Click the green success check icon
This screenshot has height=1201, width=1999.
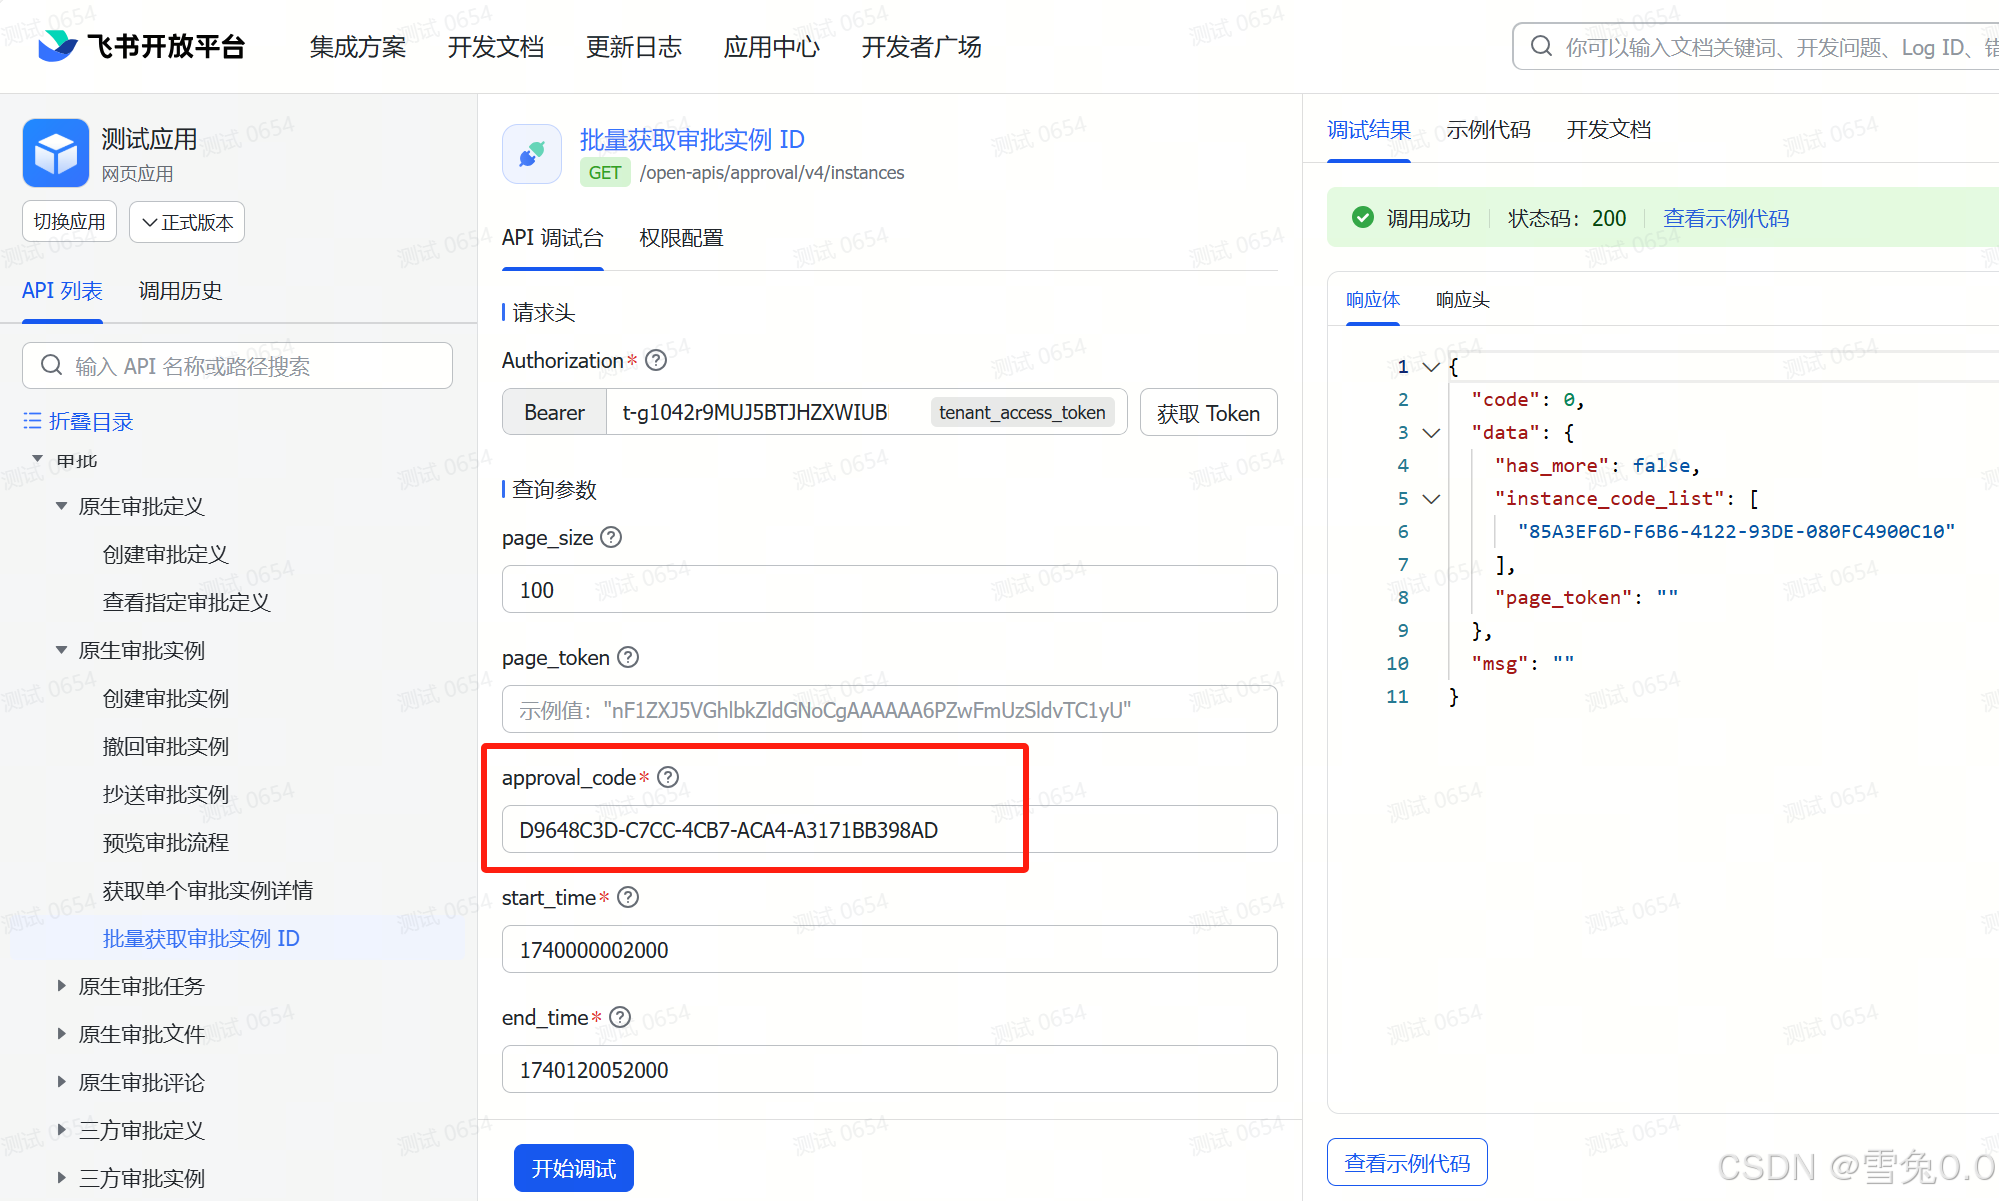pos(1362,217)
